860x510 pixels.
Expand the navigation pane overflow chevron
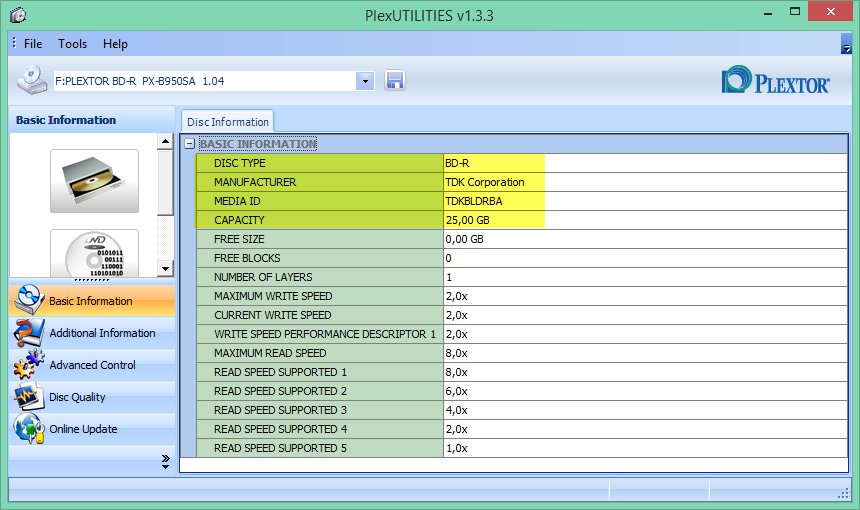[x=166, y=462]
